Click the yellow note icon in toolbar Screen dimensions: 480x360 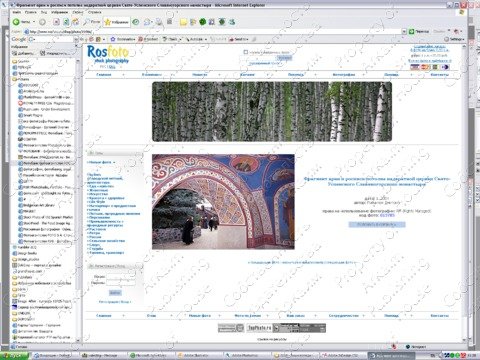(x=183, y=22)
